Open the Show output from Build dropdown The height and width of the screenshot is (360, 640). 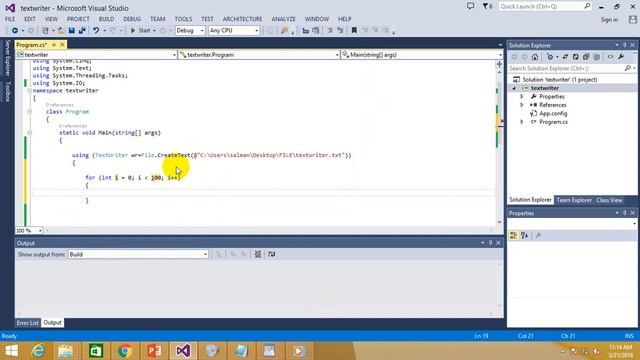click(x=138, y=254)
